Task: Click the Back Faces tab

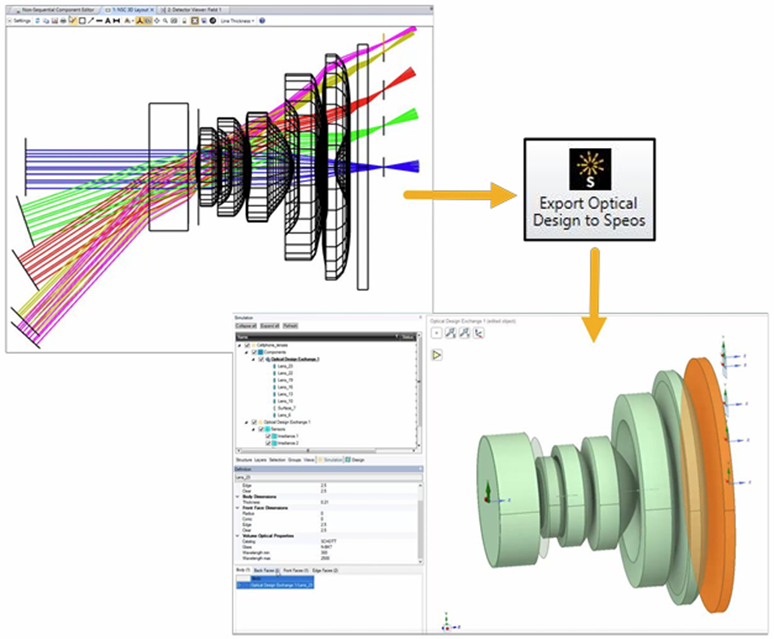Action: pyautogui.click(x=267, y=570)
